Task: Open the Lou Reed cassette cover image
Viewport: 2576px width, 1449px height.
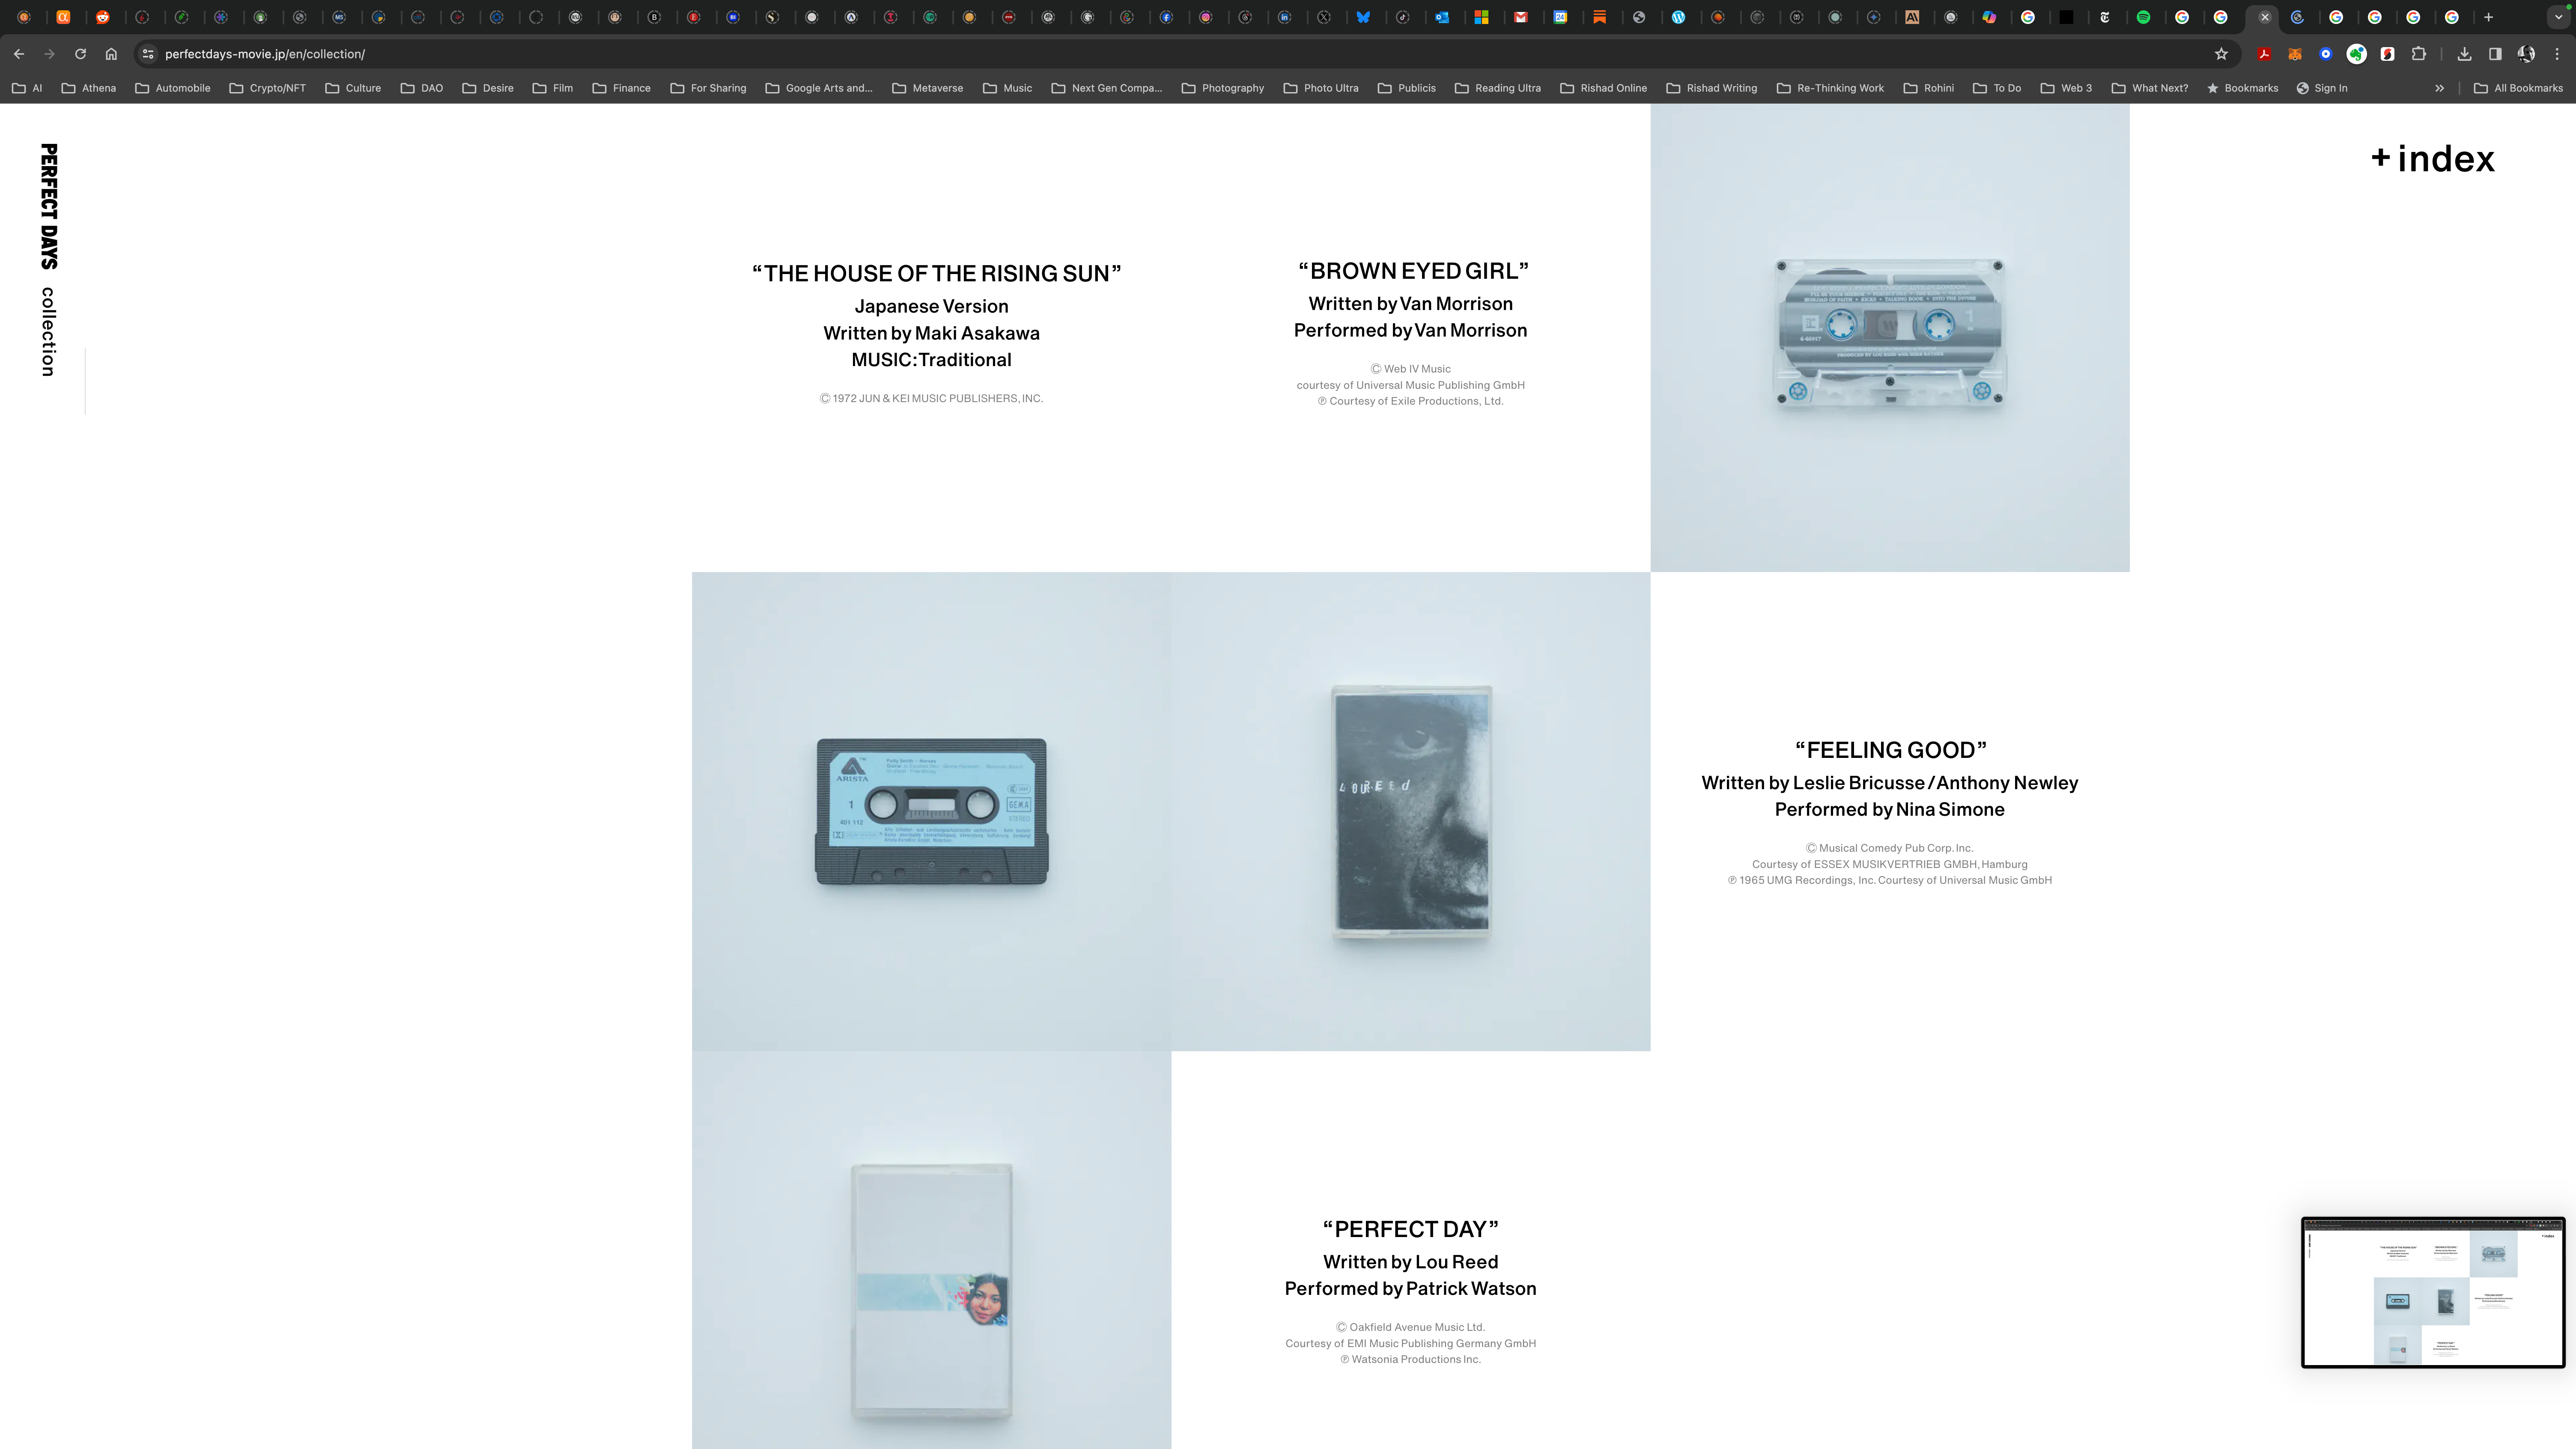Action: (x=1410, y=811)
